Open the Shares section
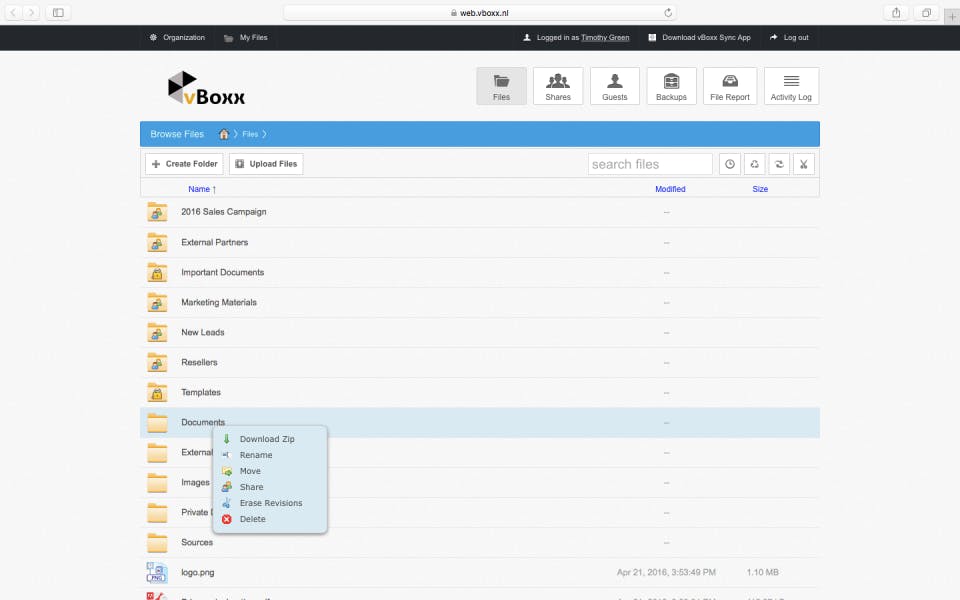This screenshot has height=600, width=960. click(558, 86)
